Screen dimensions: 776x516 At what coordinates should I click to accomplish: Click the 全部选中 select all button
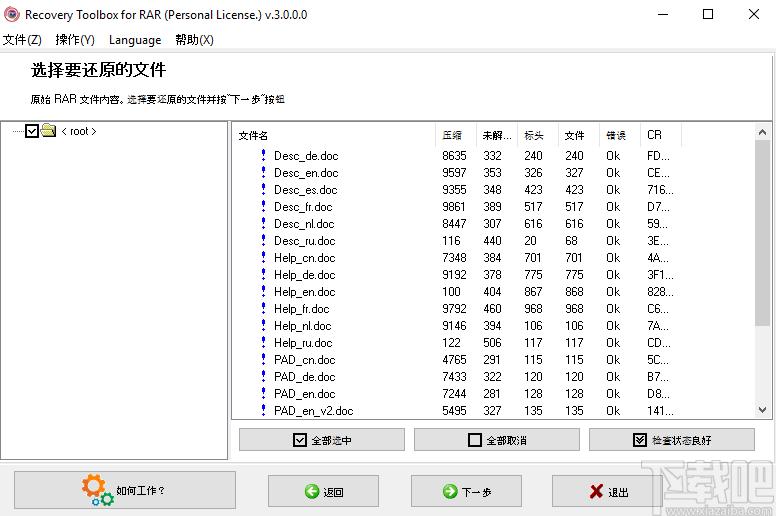322,440
